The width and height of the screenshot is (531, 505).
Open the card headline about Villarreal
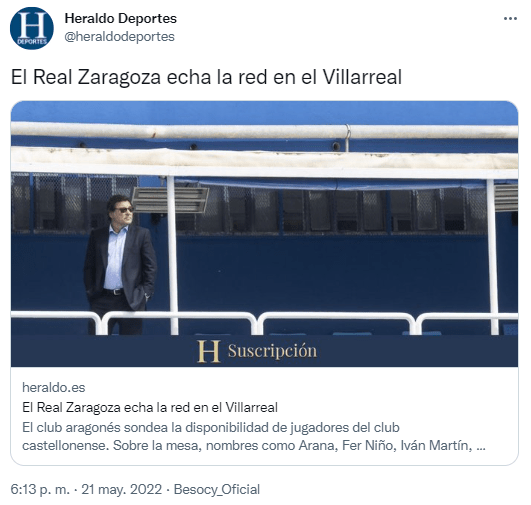pyautogui.click(x=150, y=407)
